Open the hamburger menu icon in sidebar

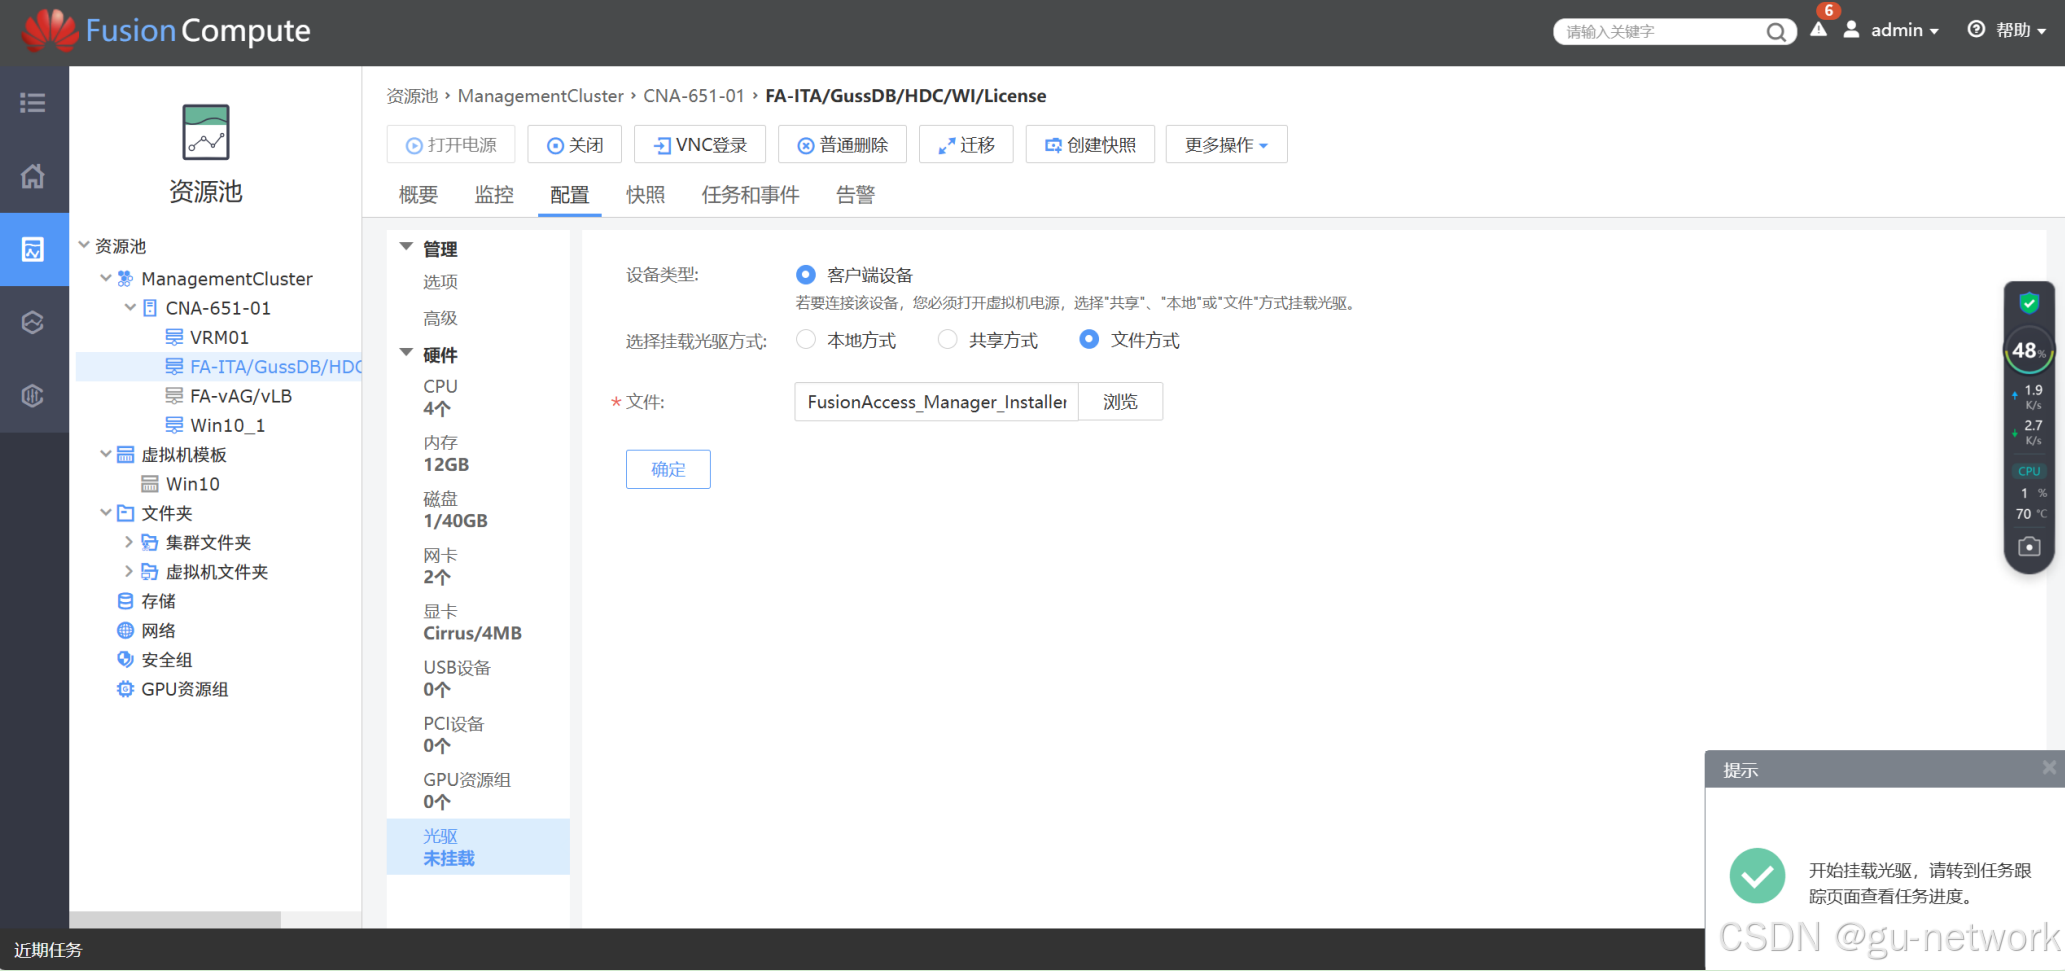tap(33, 102)
